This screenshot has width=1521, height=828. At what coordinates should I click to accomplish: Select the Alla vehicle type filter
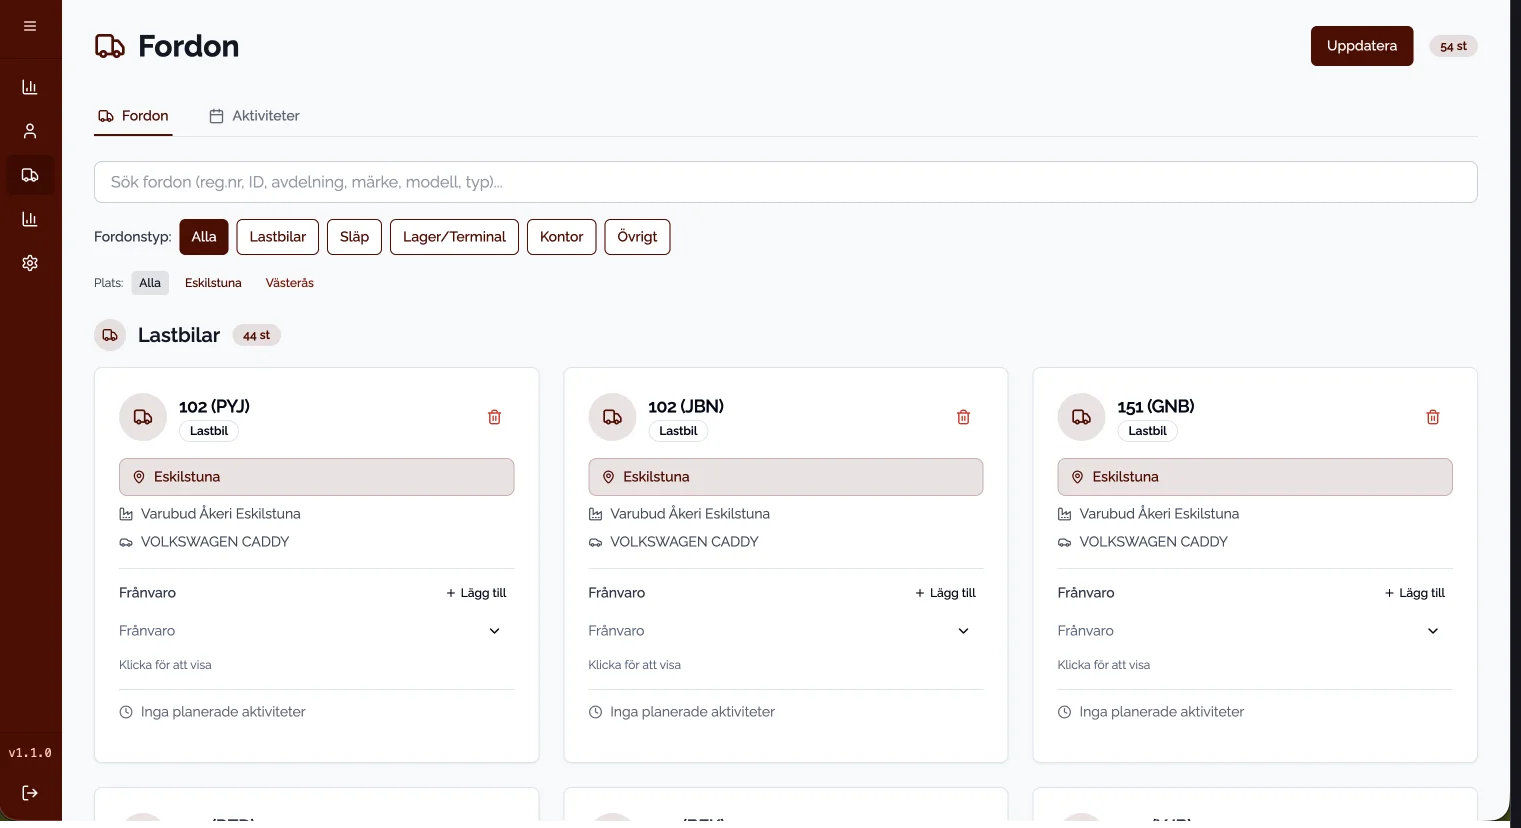[x=203, y=237]
